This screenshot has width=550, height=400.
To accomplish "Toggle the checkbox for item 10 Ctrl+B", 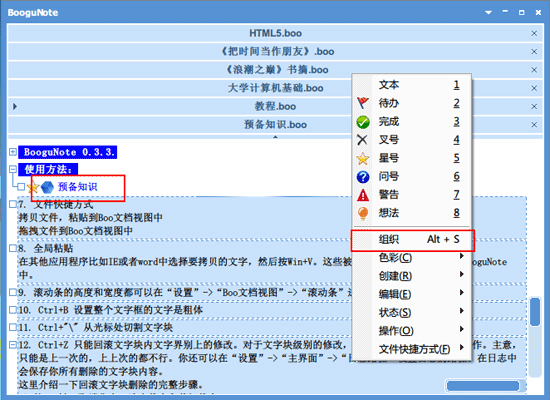I will point(13,310).
